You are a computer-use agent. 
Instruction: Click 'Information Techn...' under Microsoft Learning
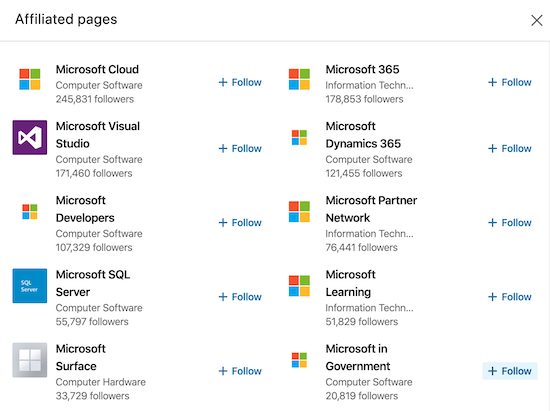369,308
